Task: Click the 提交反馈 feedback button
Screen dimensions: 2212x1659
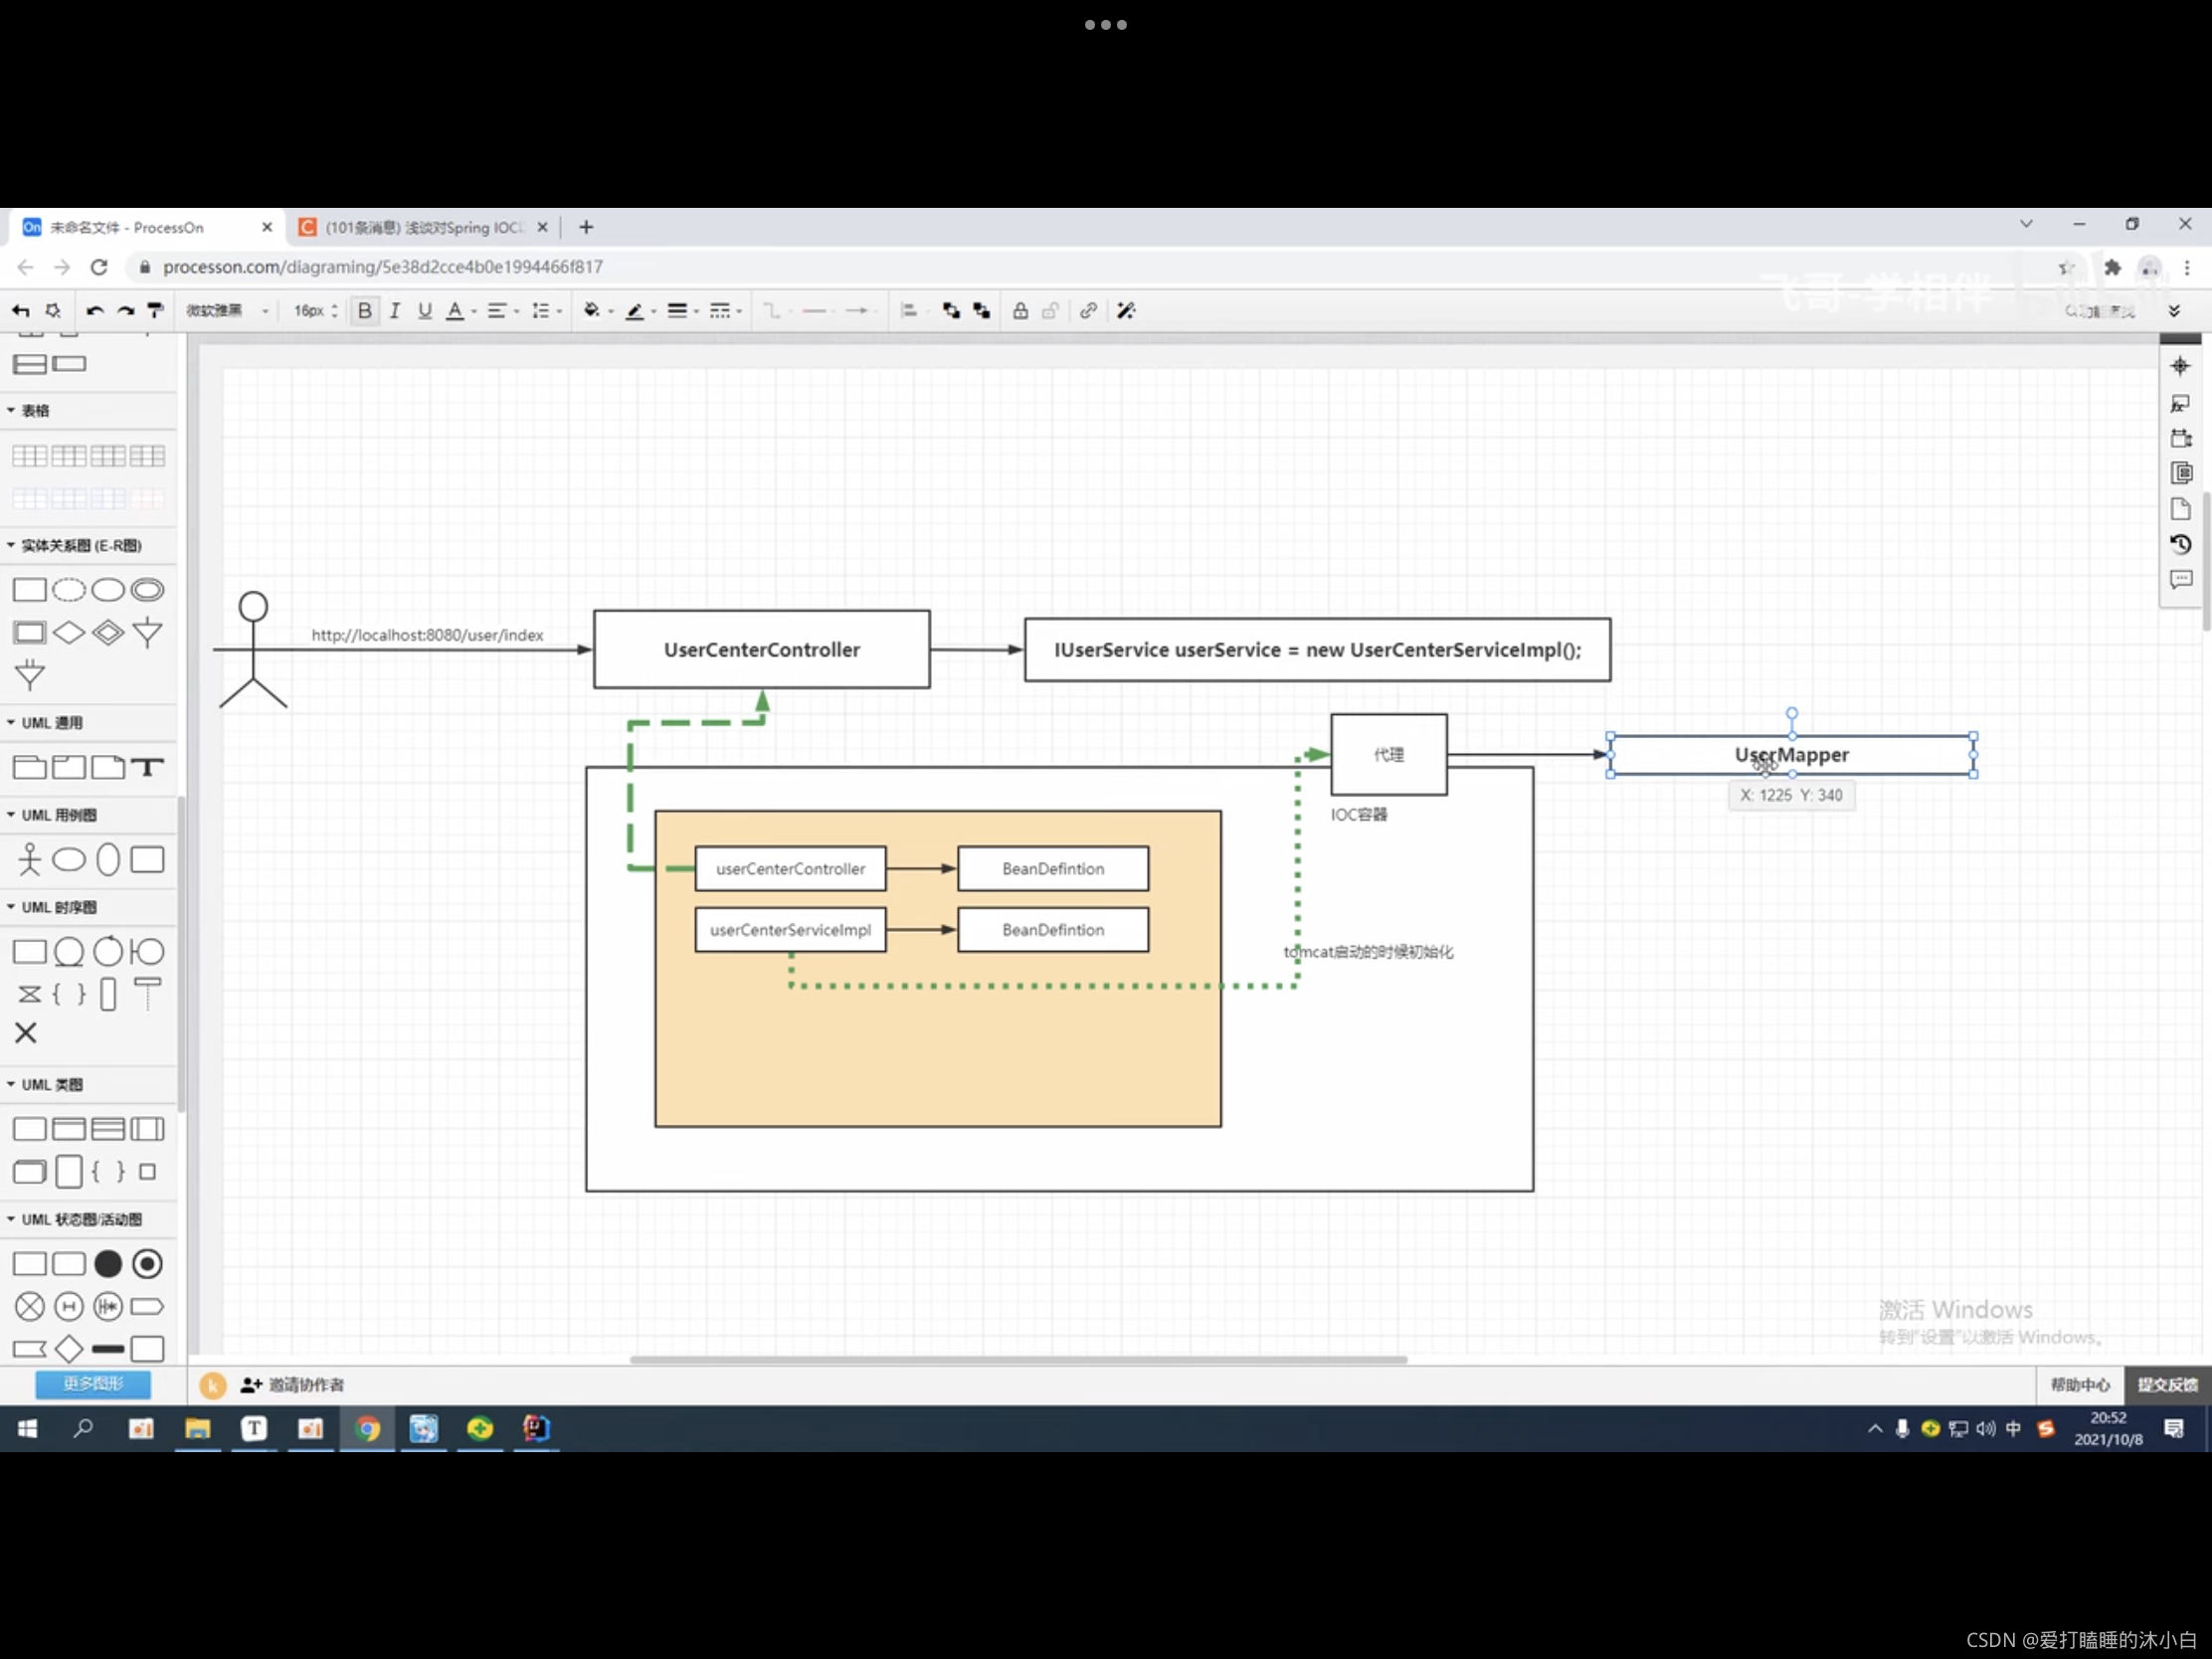Action: tap(2167, 1385)
